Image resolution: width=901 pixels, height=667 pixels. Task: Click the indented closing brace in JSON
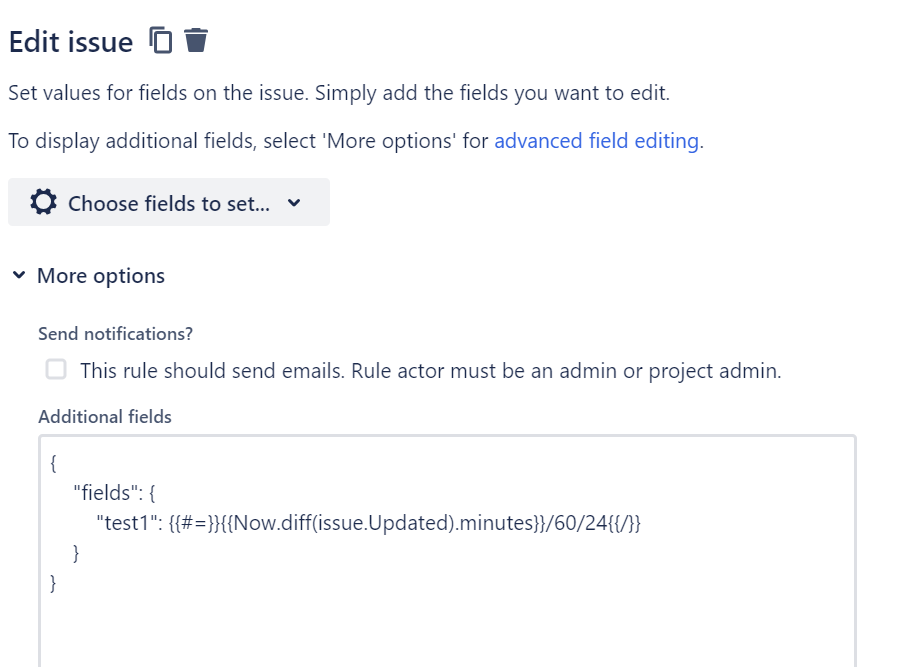(76, 553)
